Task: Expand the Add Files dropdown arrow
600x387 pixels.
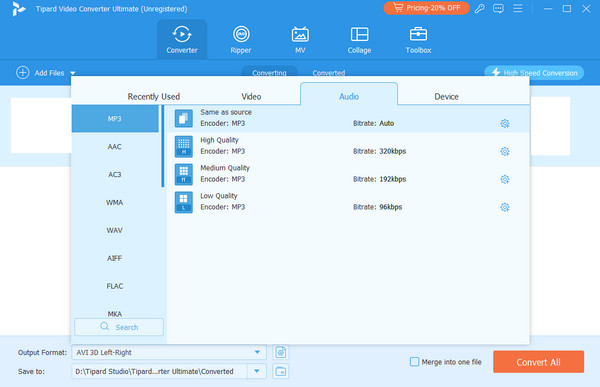Action: point(73,73)
